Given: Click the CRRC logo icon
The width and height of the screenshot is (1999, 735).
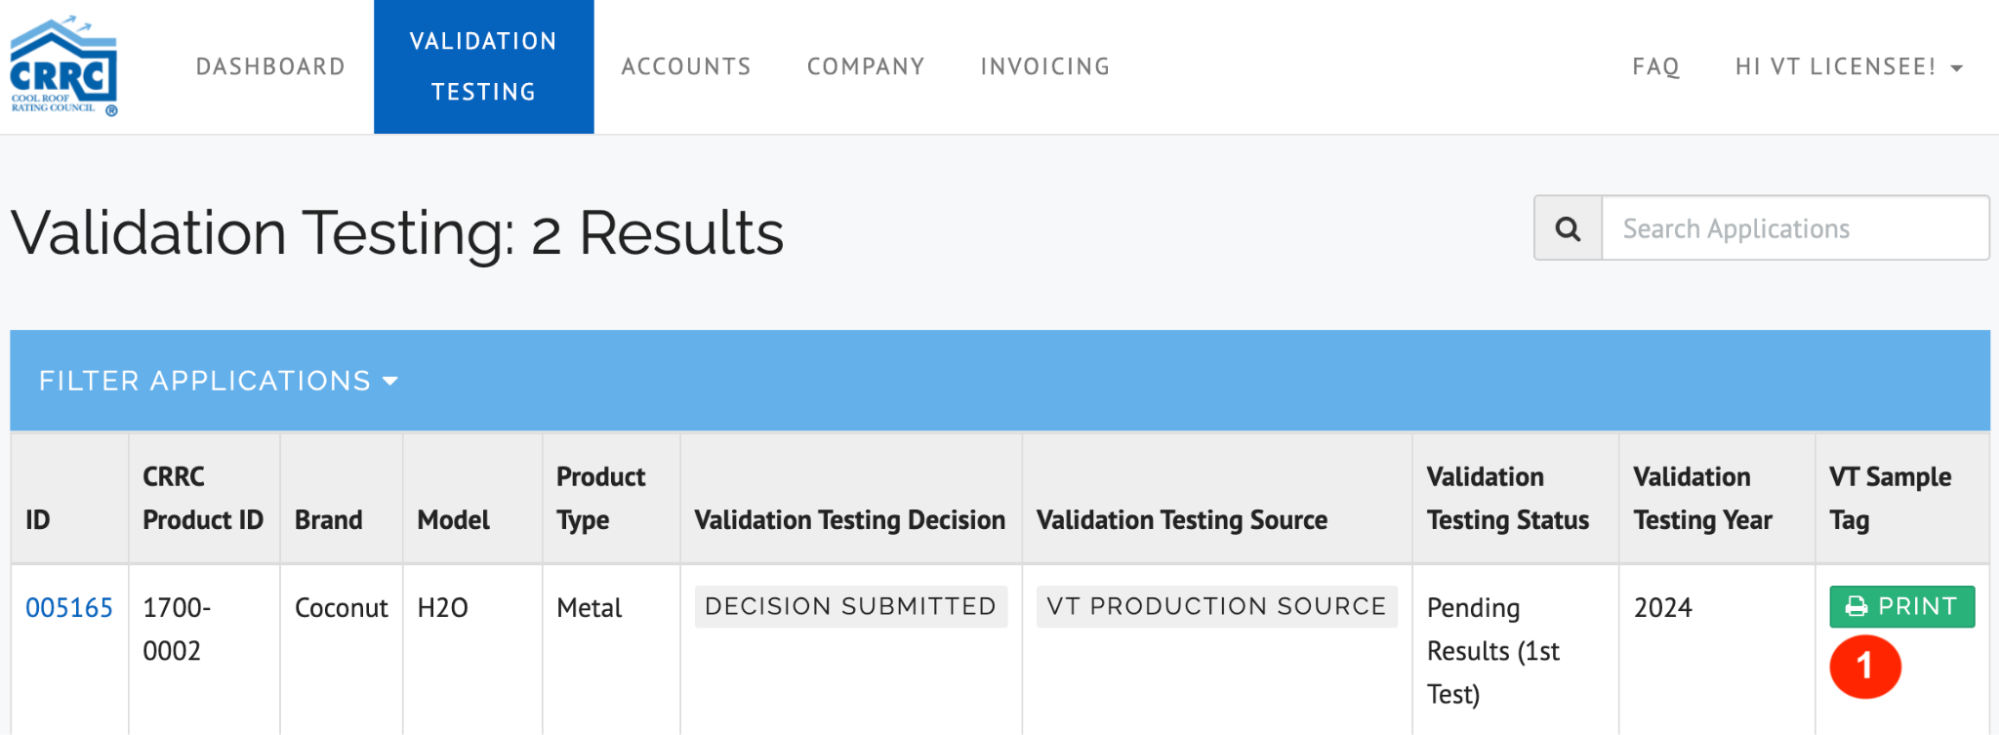Looking at the screenshot, I should [64, 66].
